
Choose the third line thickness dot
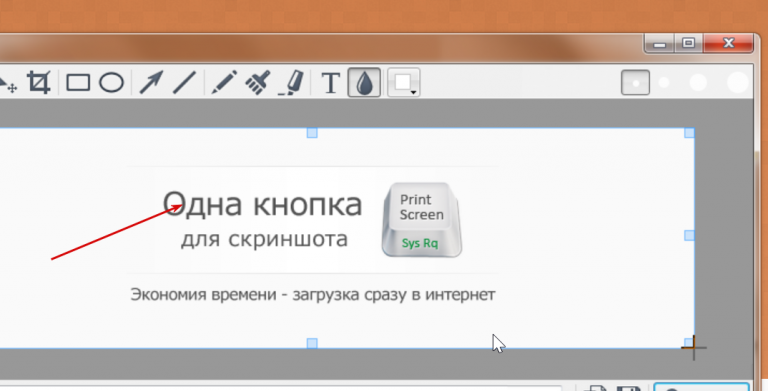(698, 83)
